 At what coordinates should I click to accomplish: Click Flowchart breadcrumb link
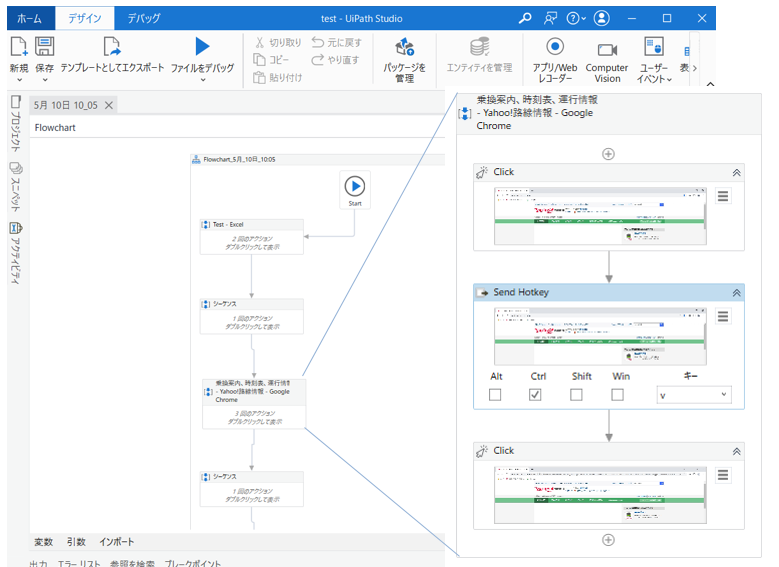(55, 128)
